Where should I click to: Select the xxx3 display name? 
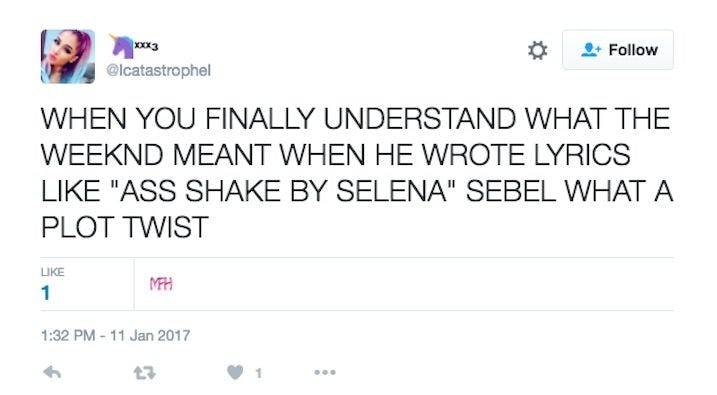tap(146, 46)
